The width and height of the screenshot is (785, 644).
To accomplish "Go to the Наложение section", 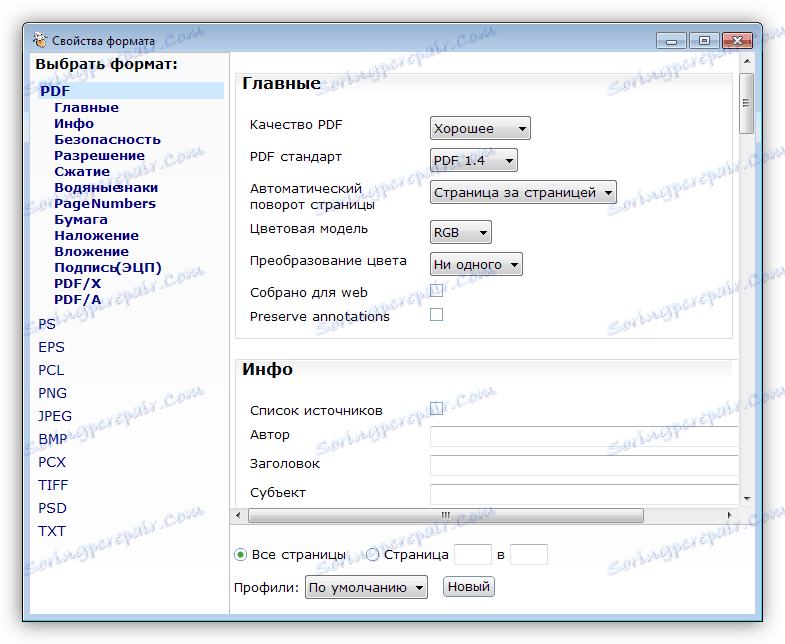I will [x=97, y=236].
